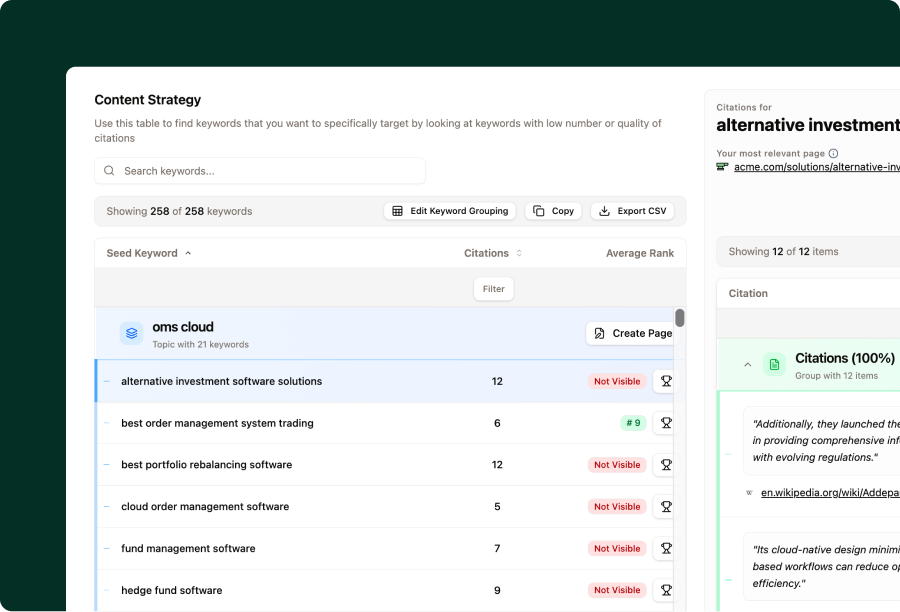Click Average Rank column header

pyautogui.click(x=640, y=253)
